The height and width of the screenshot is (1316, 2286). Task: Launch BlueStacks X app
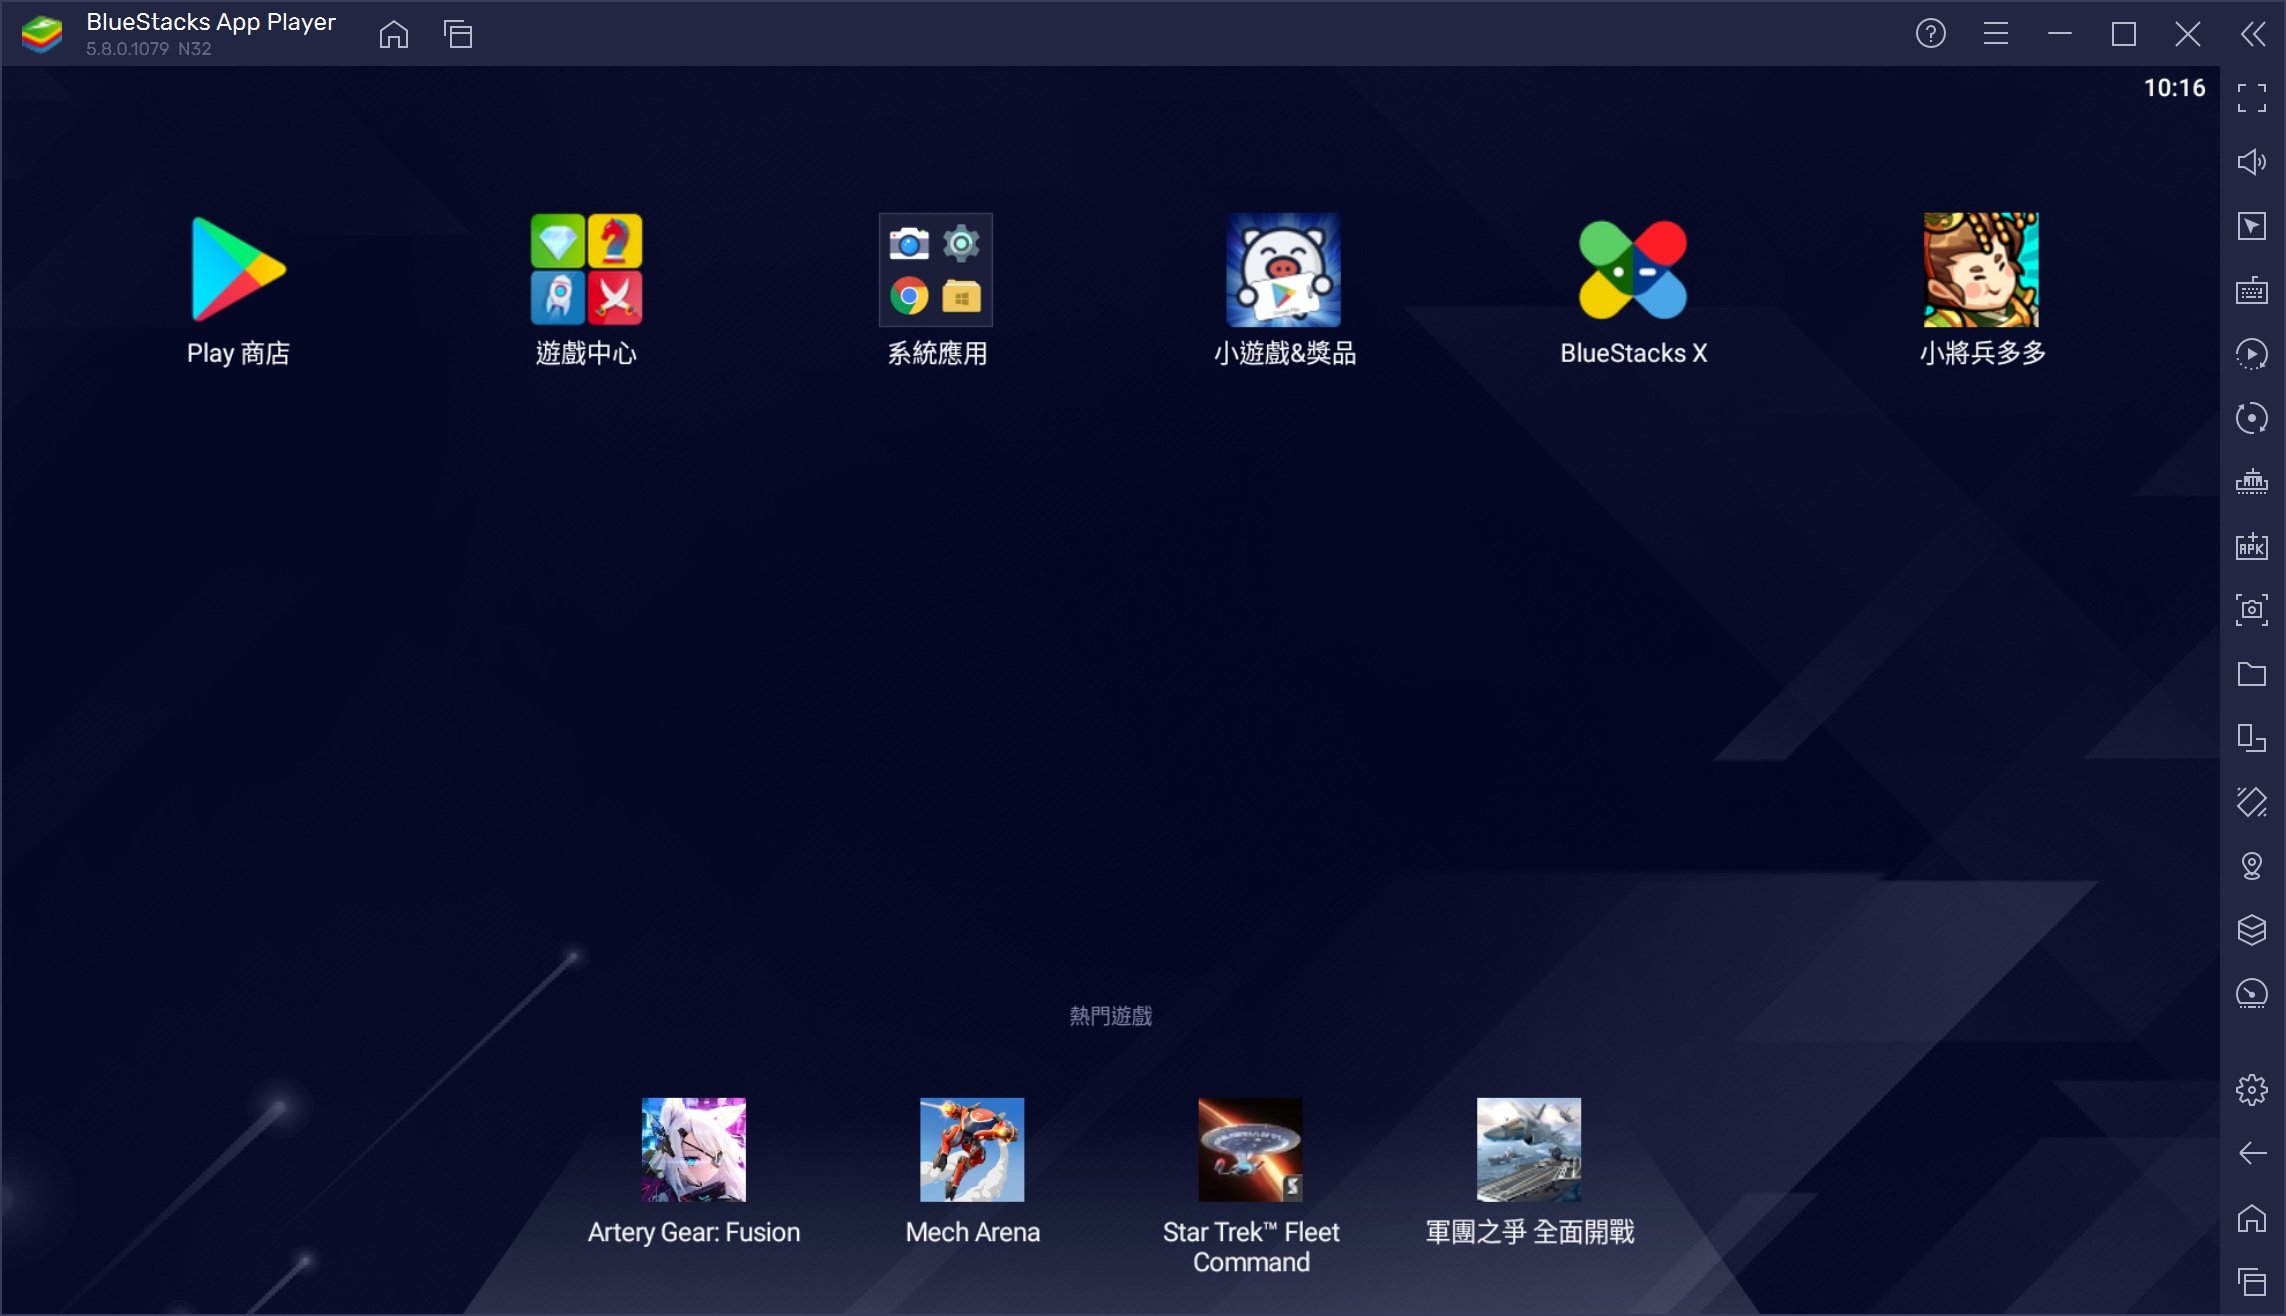1633,270
